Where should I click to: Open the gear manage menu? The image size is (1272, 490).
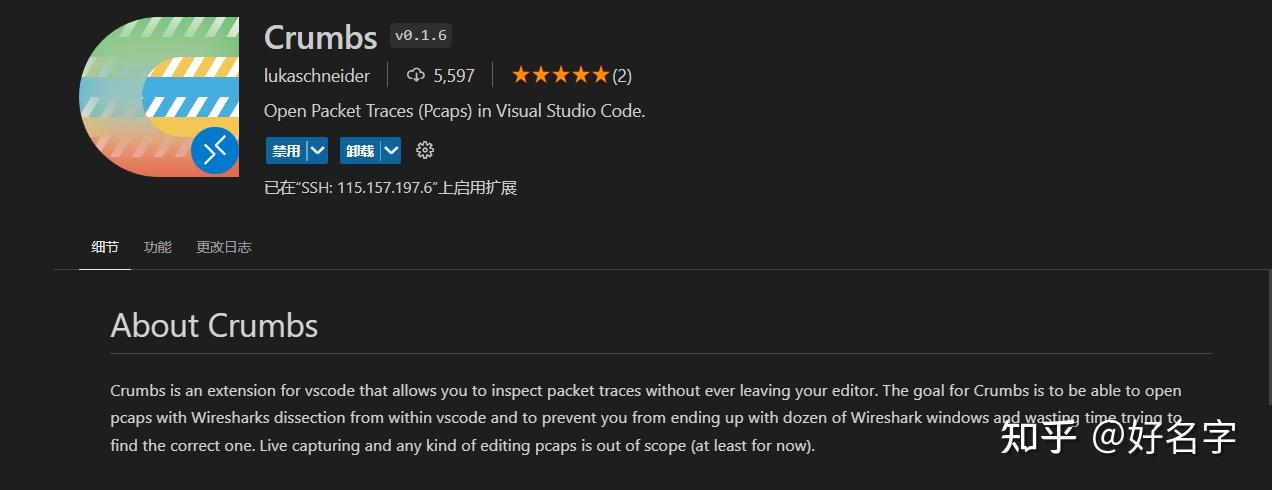point(425,150)
